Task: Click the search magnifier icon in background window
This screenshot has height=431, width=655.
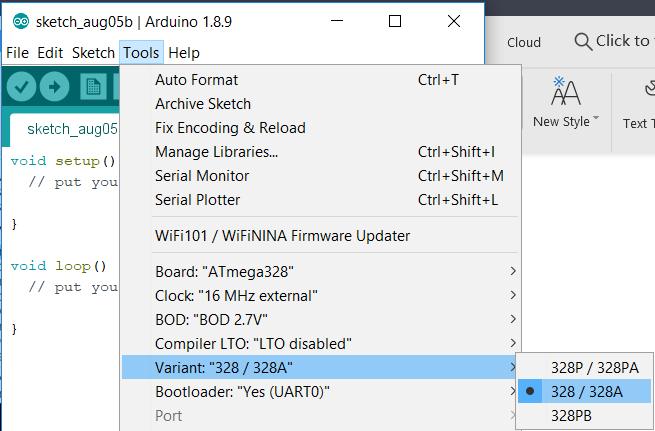Action: pyautogui.click(x=583, y=42)
